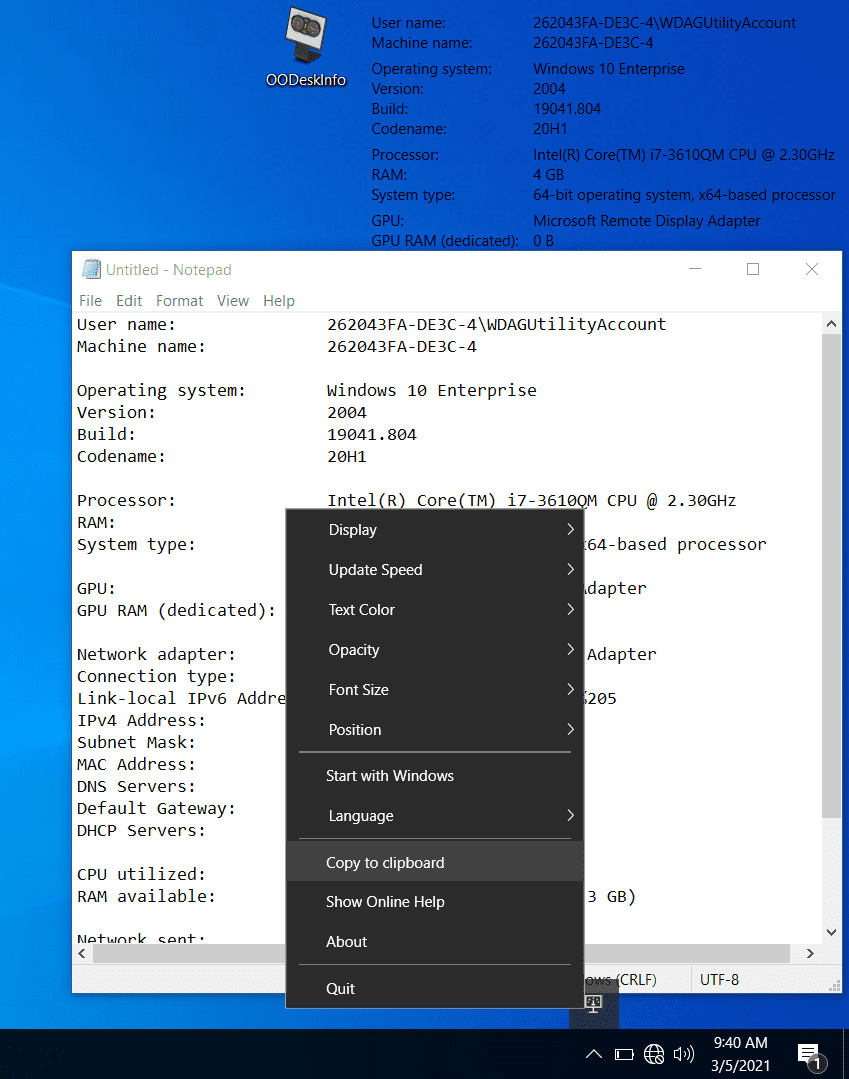The width and height of the screenshot is (849, 1079).
Task: Click Notepad vertical scrollbar up arrow
Action: [831, 323]
